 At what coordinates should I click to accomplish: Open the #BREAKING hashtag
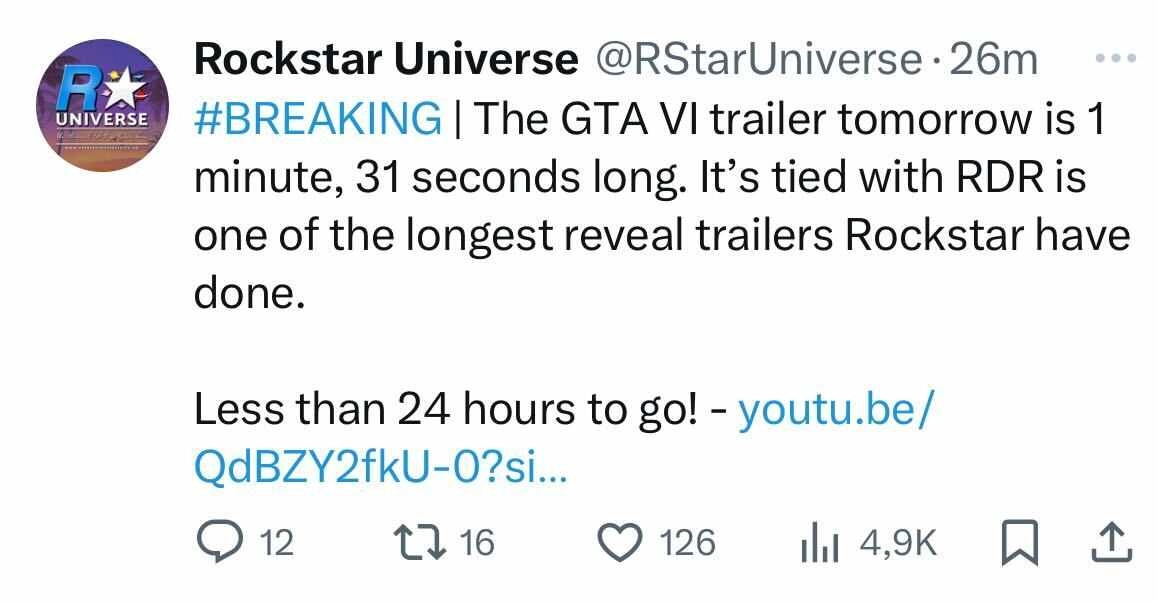(318, 119)
